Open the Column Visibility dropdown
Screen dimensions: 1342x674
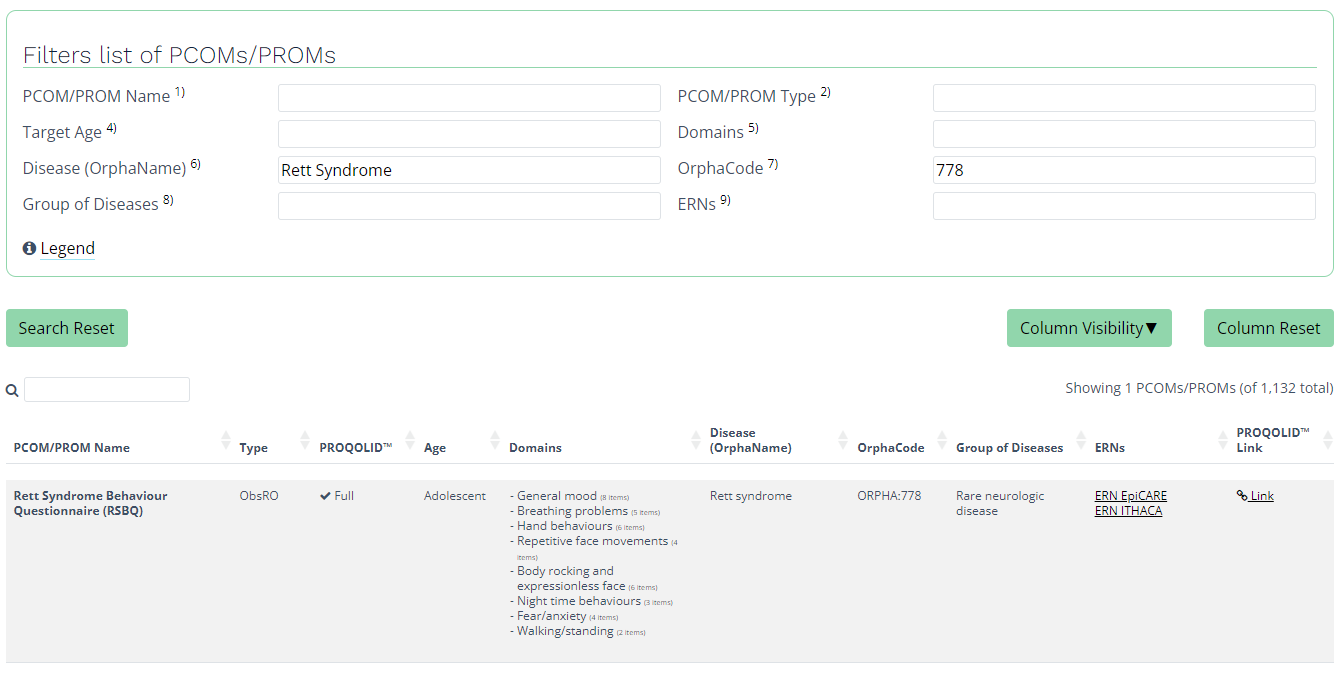(x=1089, y=328)
